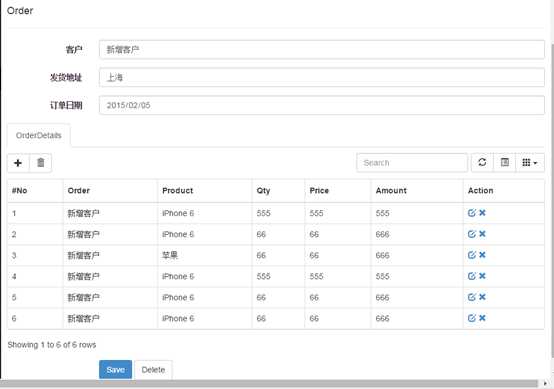Click the Price 66 cell in row 5

(338, 297)
